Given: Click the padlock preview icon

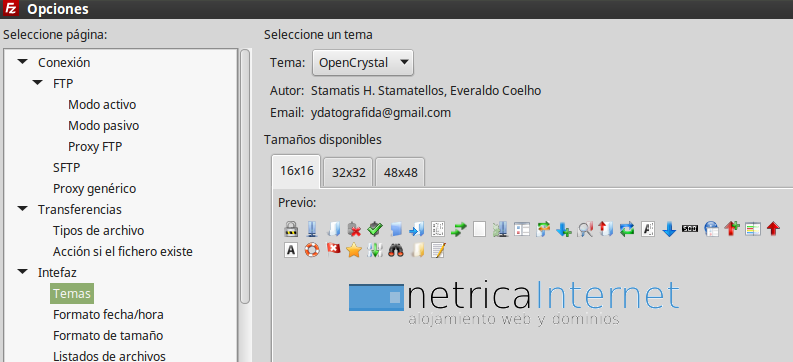Looking at the screenshot, I should click(290, 229).
